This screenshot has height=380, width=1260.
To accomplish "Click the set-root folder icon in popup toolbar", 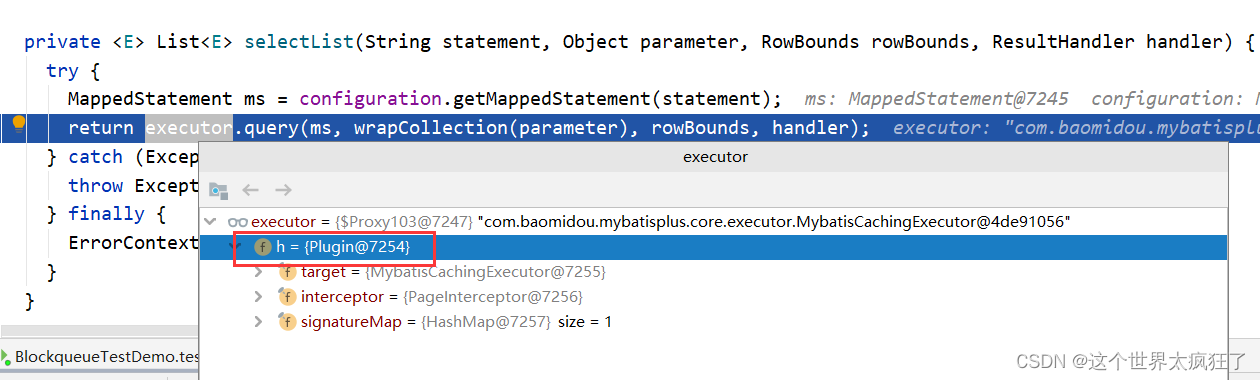I will (218, 190).
